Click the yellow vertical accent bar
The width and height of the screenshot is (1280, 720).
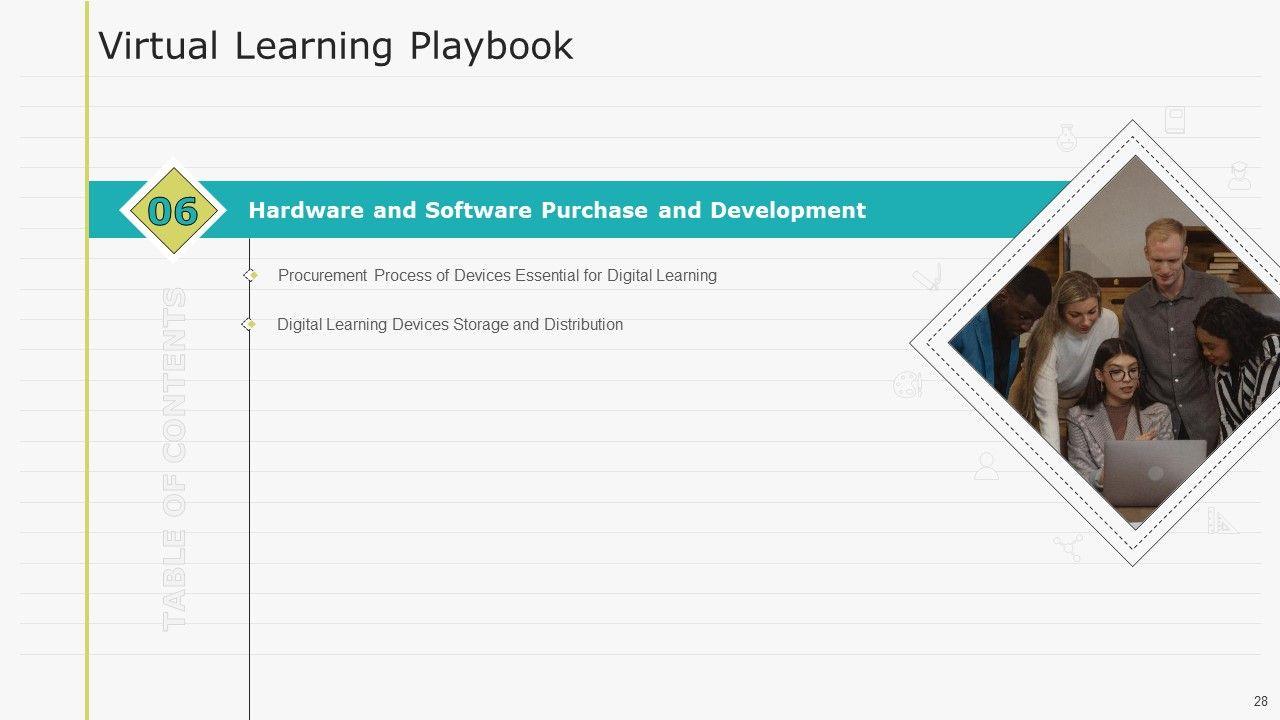(x=87, y=450)
